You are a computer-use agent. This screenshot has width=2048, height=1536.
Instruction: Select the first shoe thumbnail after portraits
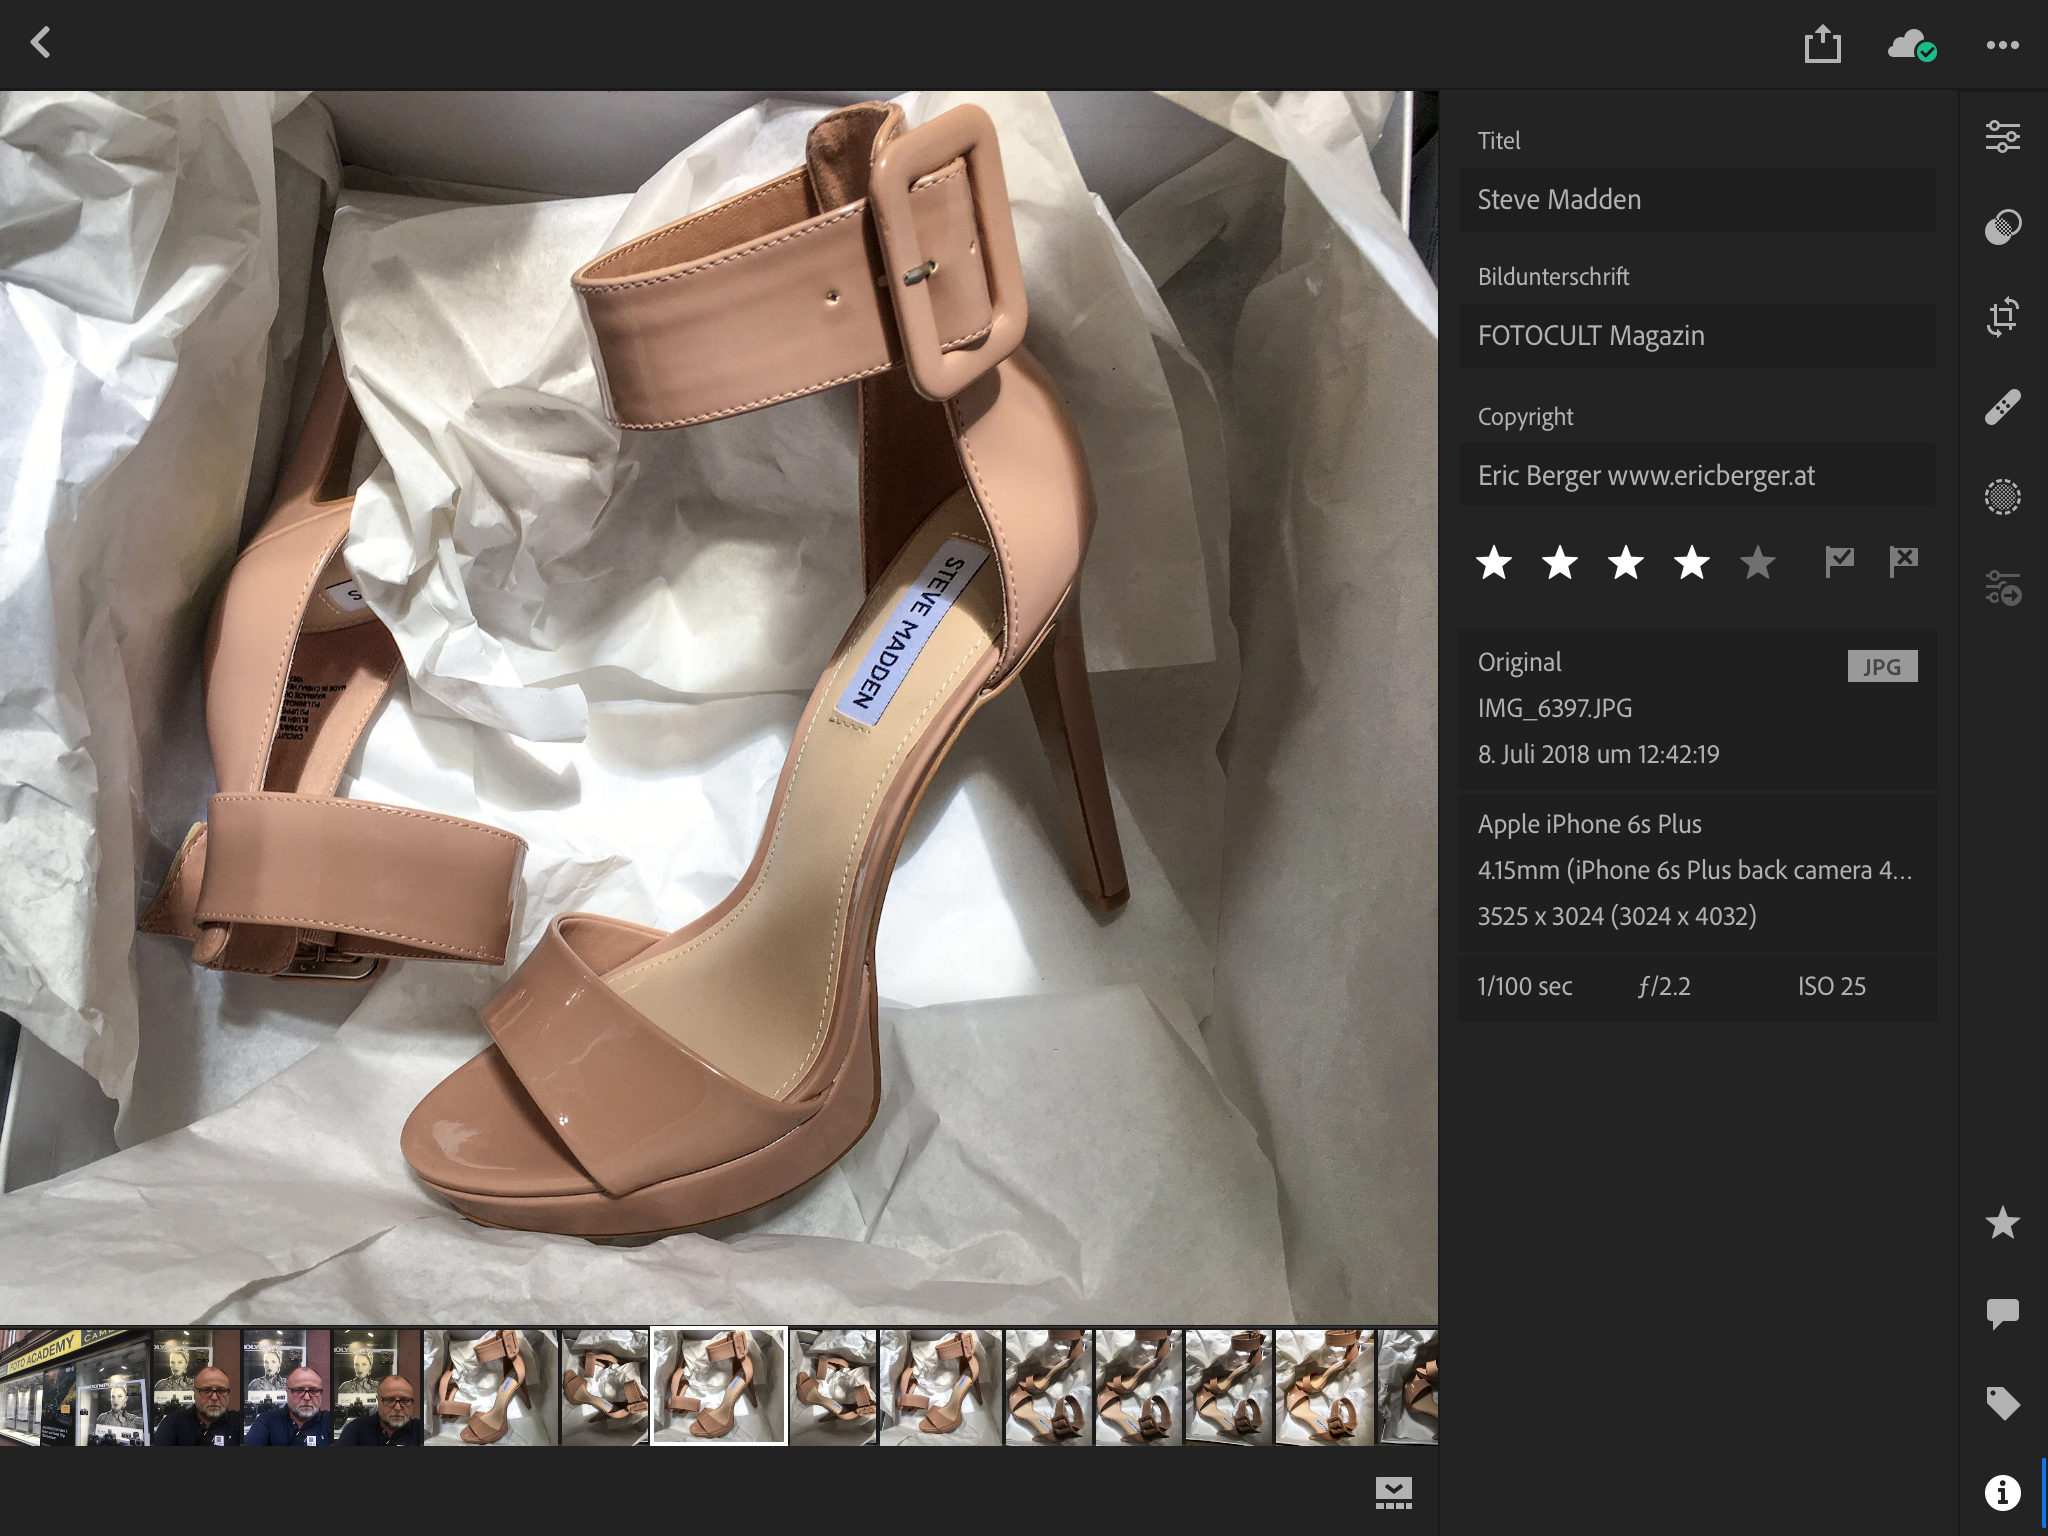pos(489,1387)
